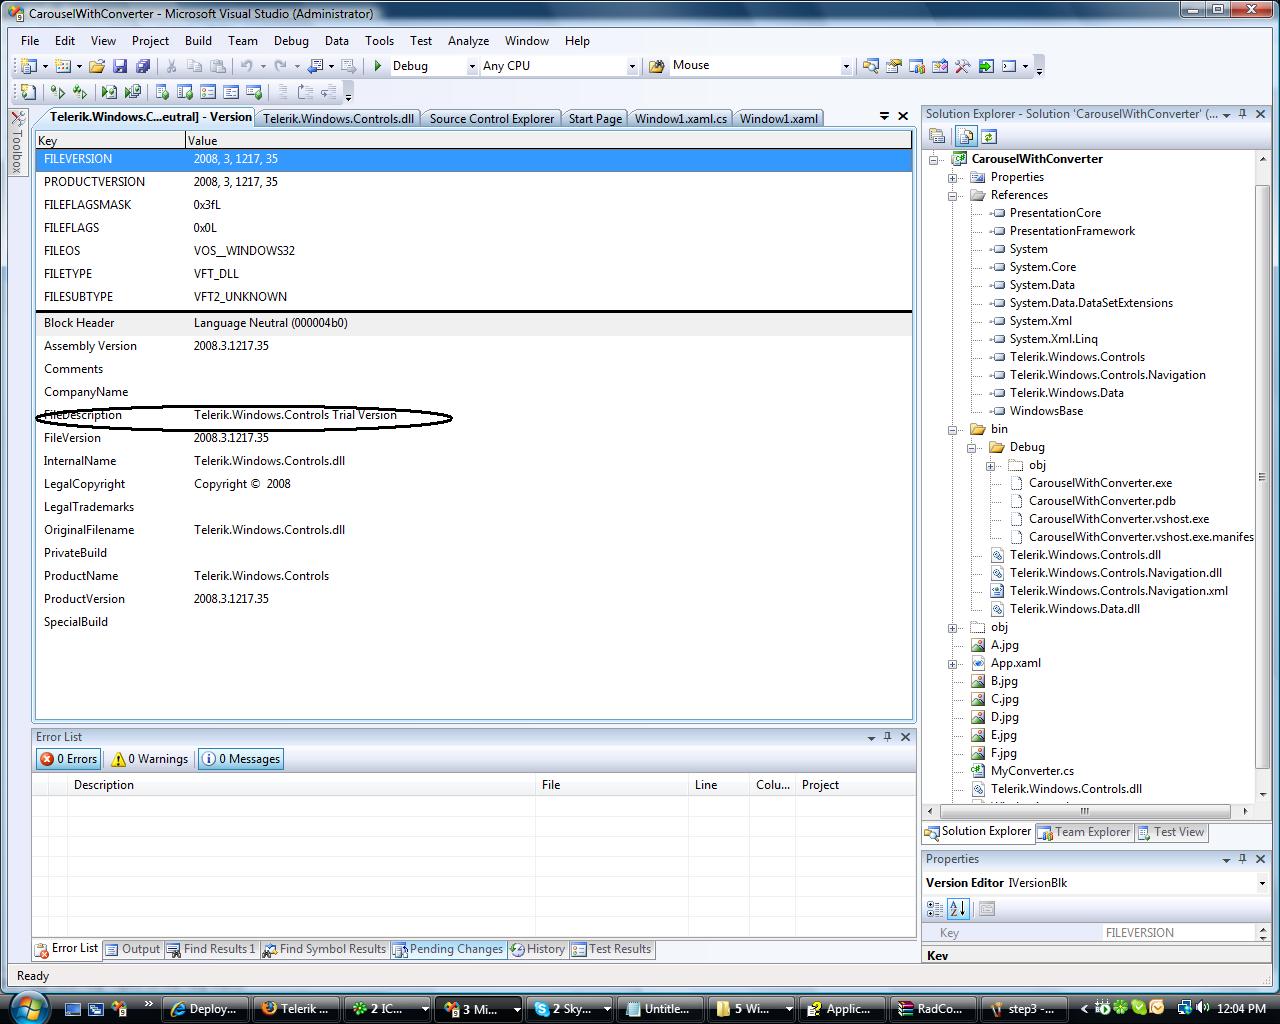1280x1024 pixels.
Task: Open the Output panel tab
Action: pos(133,949)
